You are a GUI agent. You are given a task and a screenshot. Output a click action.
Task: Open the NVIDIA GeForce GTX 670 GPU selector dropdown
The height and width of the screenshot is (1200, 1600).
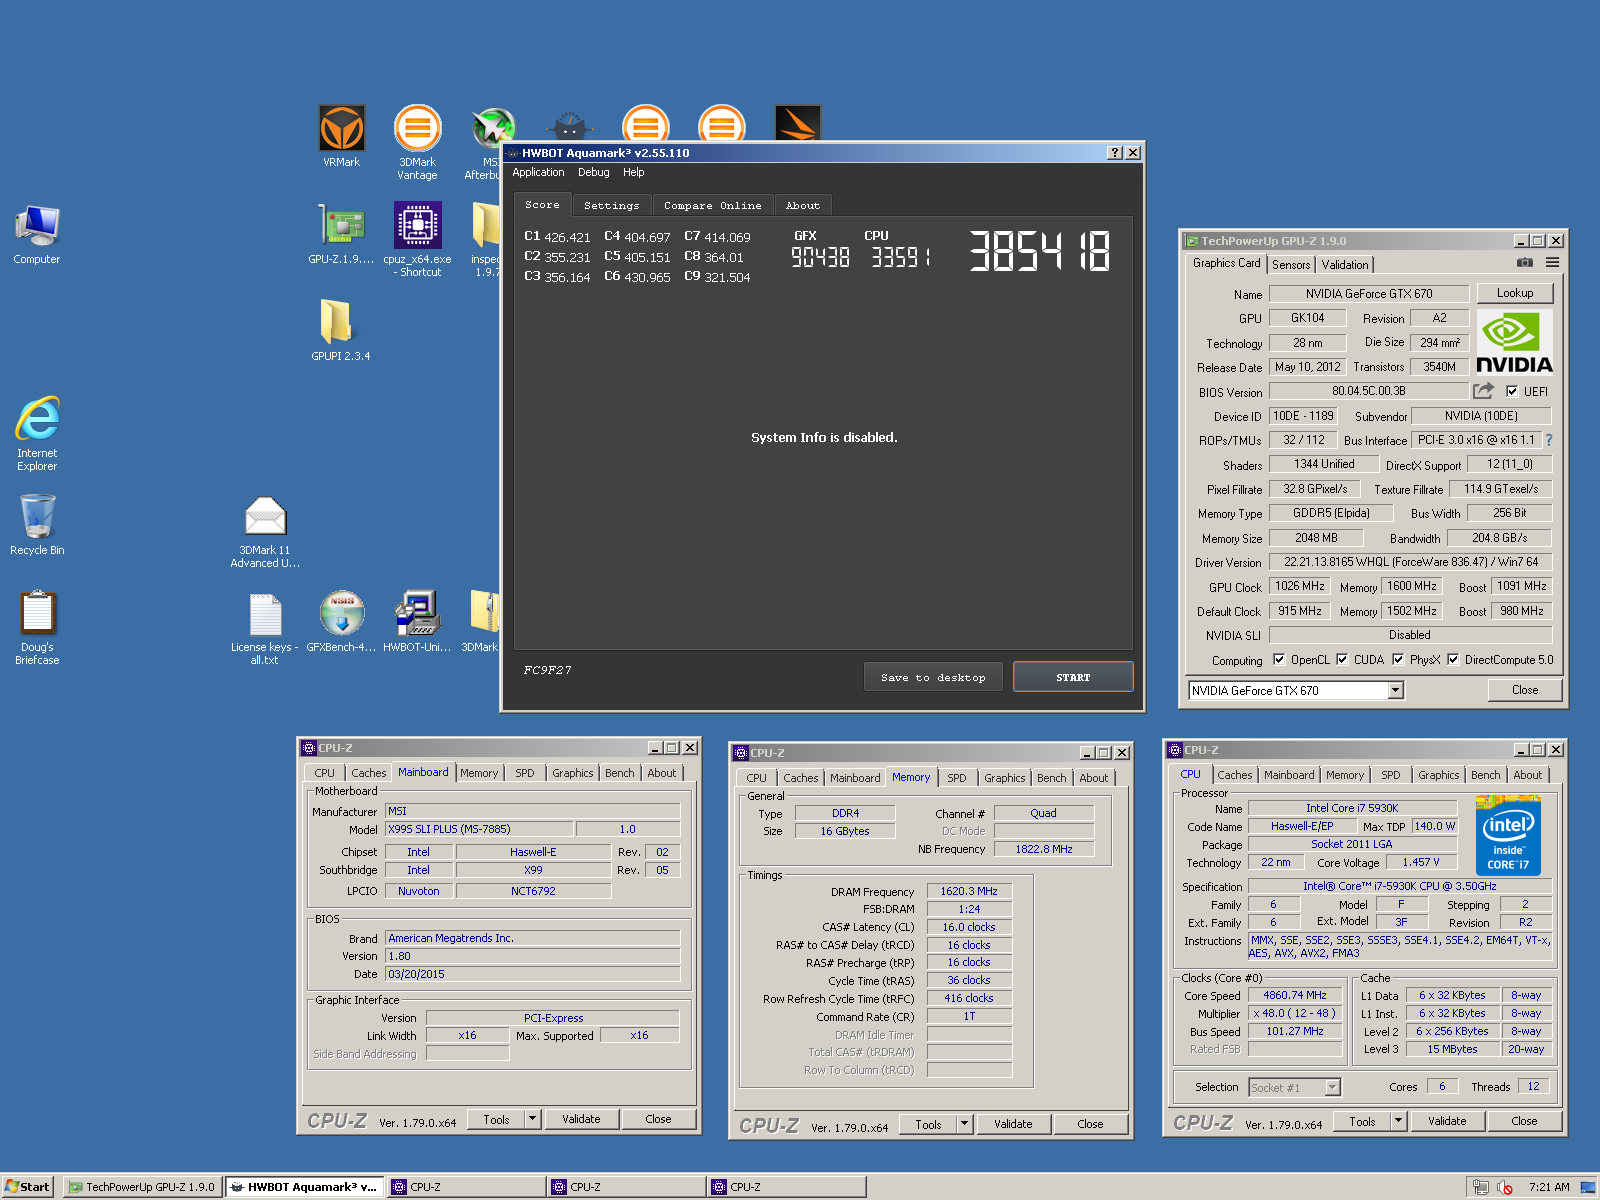pos(1395,691)
